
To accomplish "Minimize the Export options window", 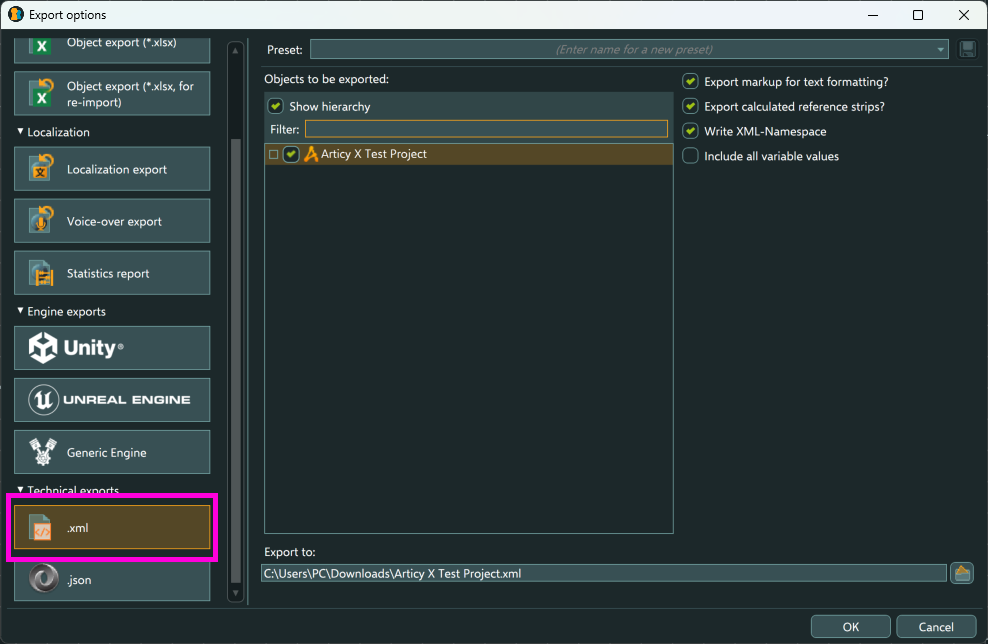I will click(x=873, y=14).
